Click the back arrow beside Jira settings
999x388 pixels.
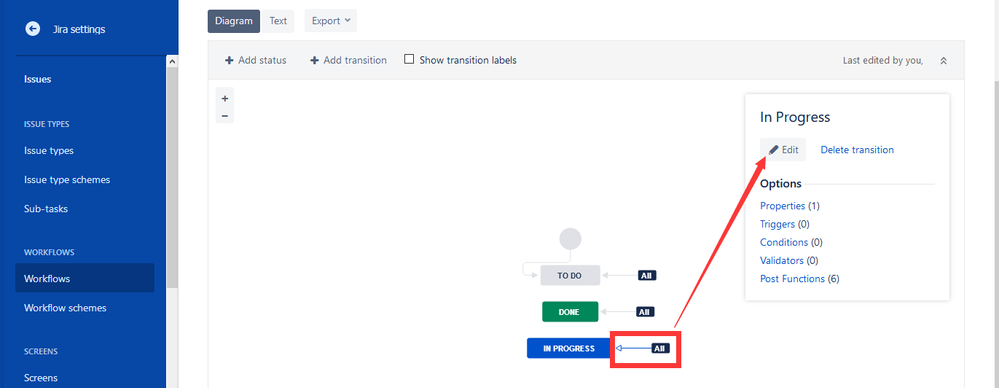coord(32,29)
